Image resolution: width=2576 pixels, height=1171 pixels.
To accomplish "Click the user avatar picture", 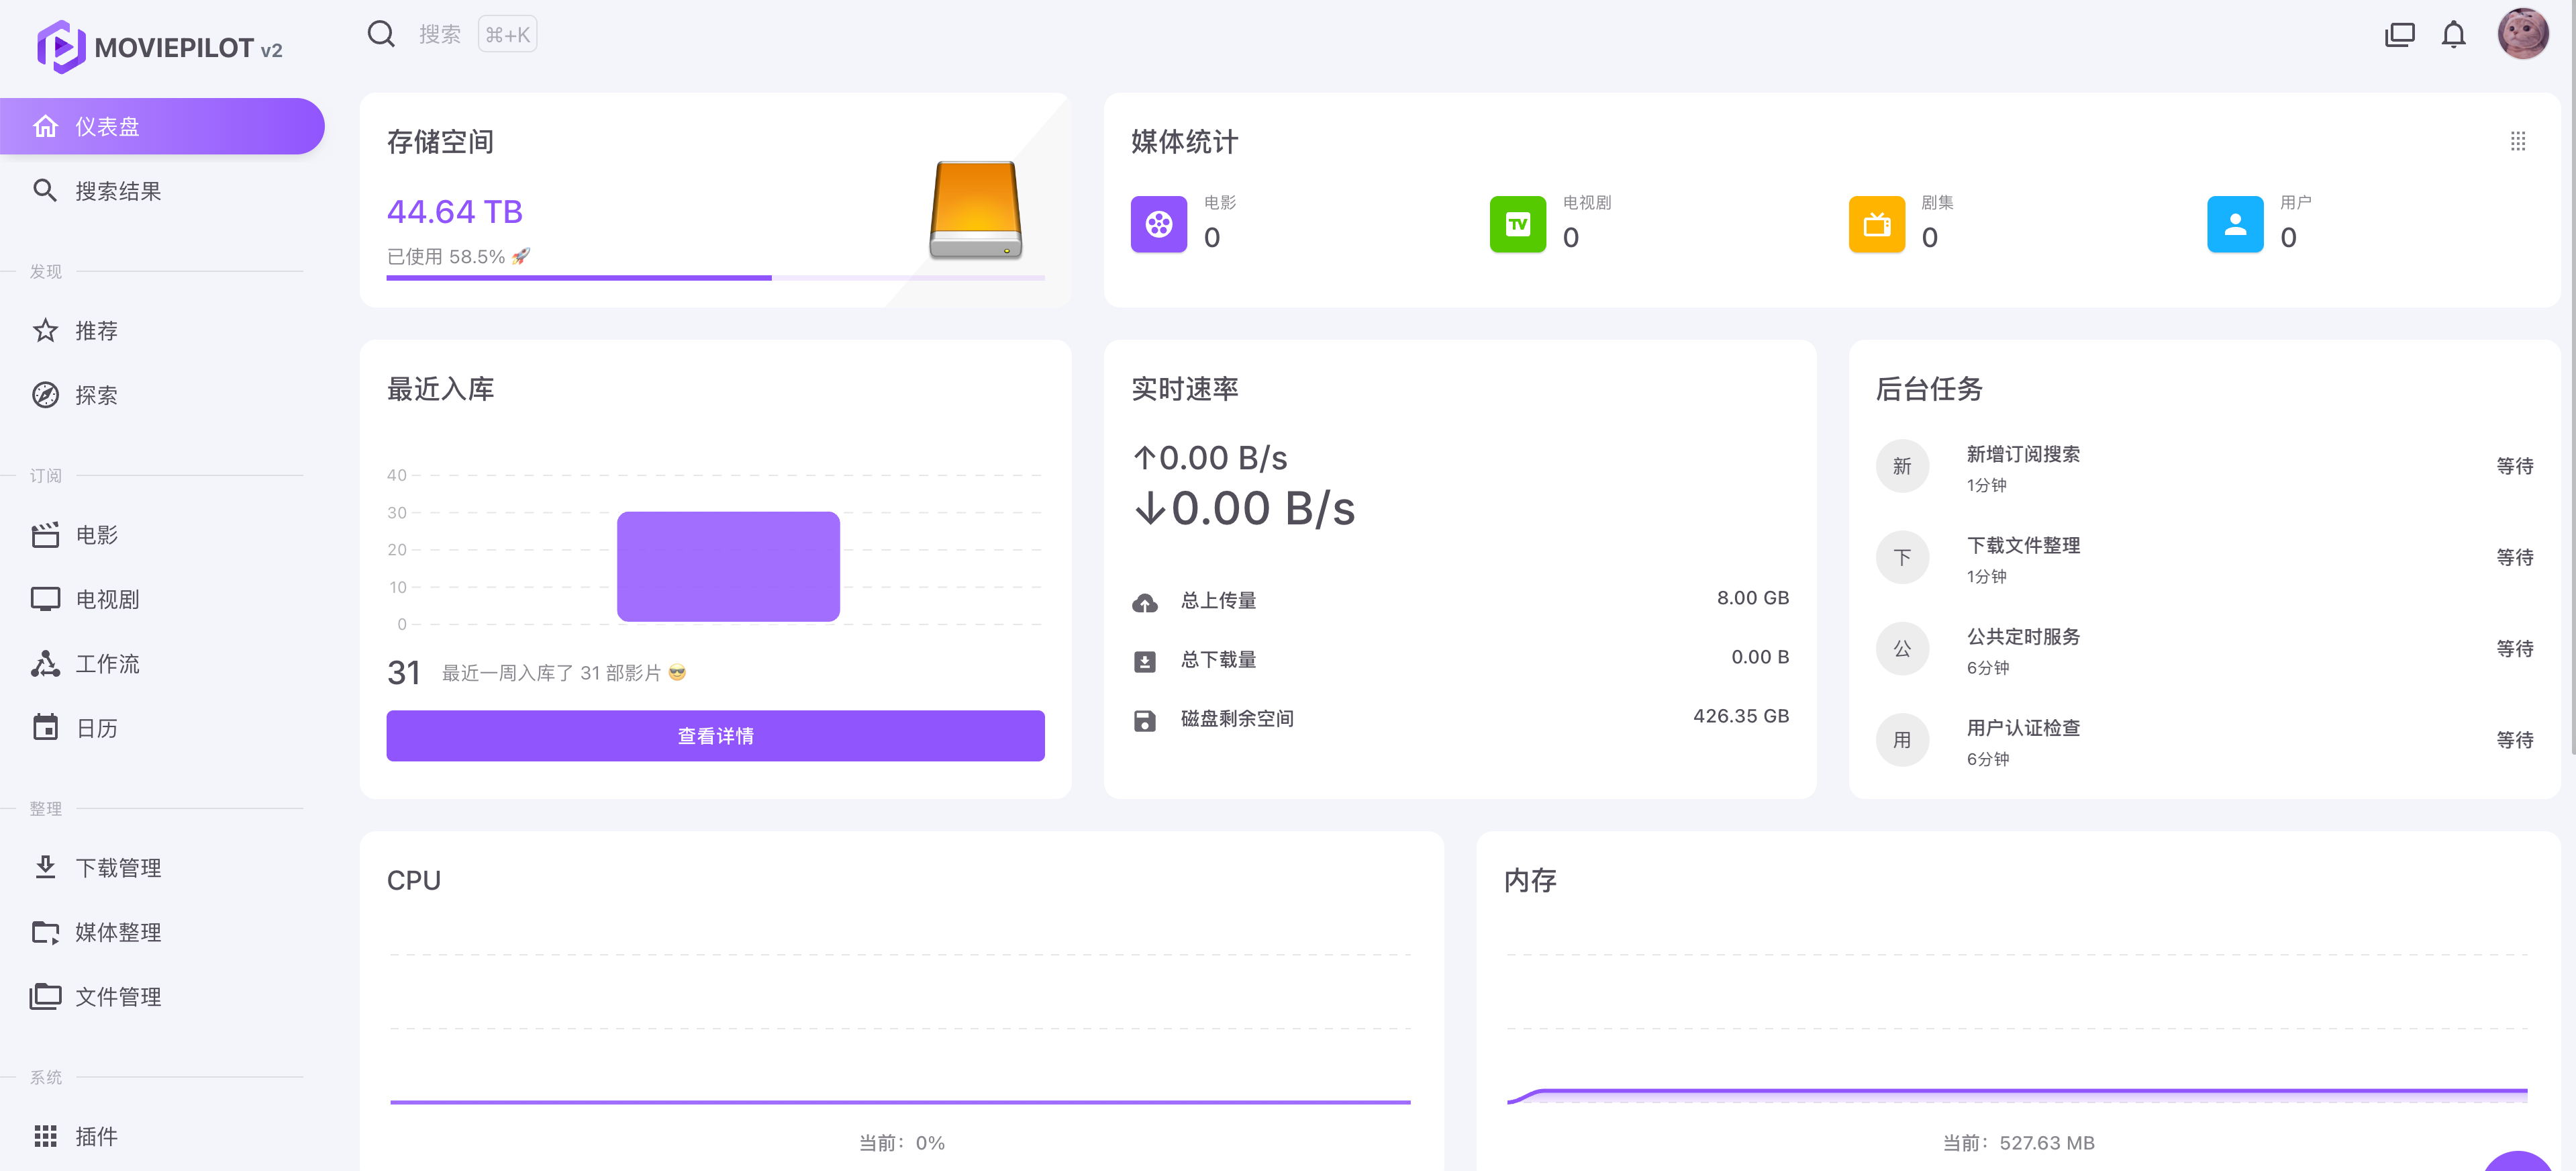I will click(x=2522, y=34).
